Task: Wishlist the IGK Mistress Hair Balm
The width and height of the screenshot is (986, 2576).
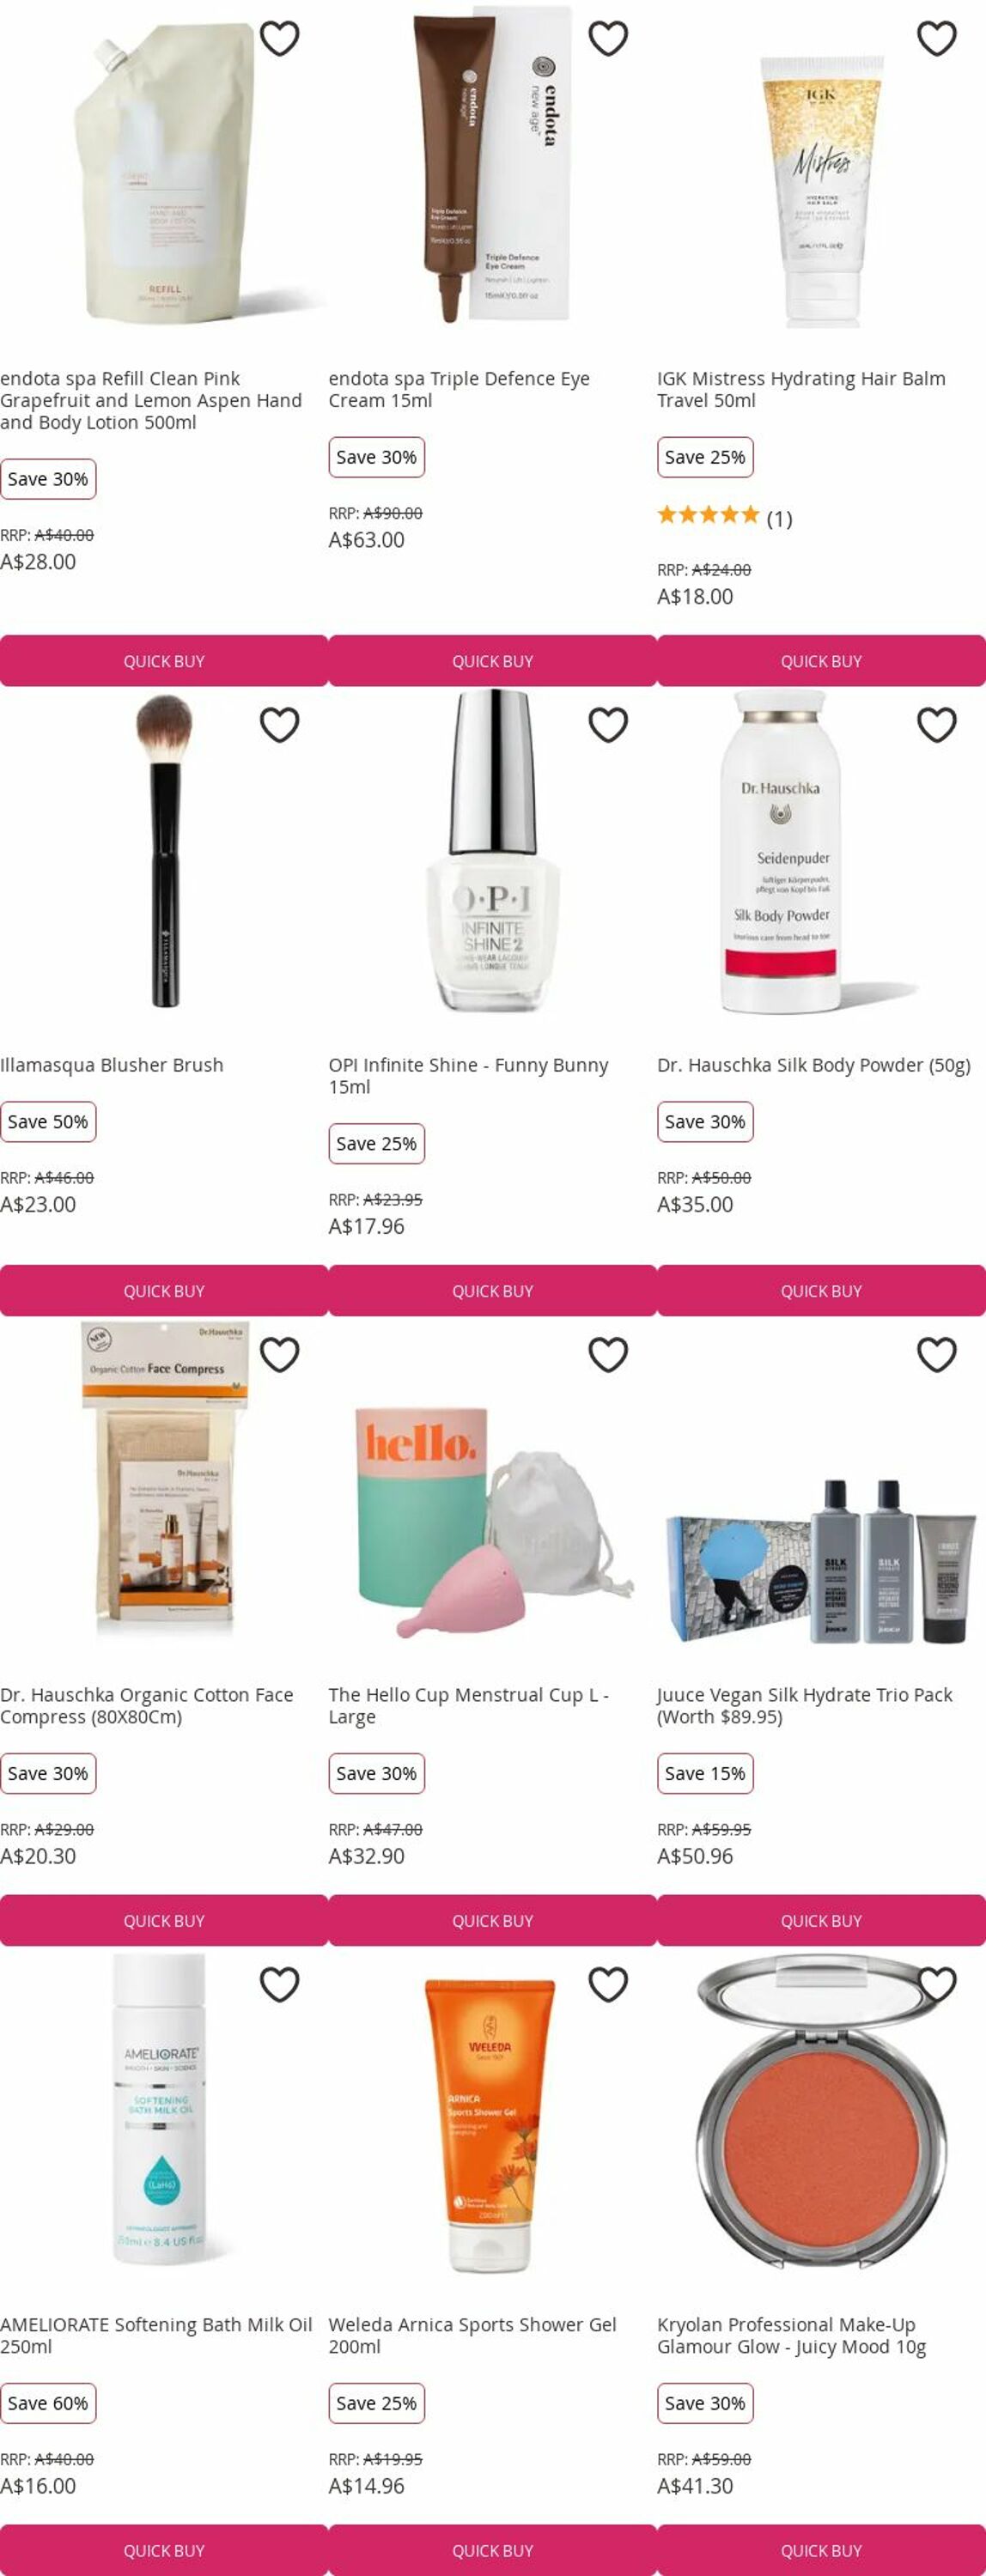Action: (x=937, y=38)
